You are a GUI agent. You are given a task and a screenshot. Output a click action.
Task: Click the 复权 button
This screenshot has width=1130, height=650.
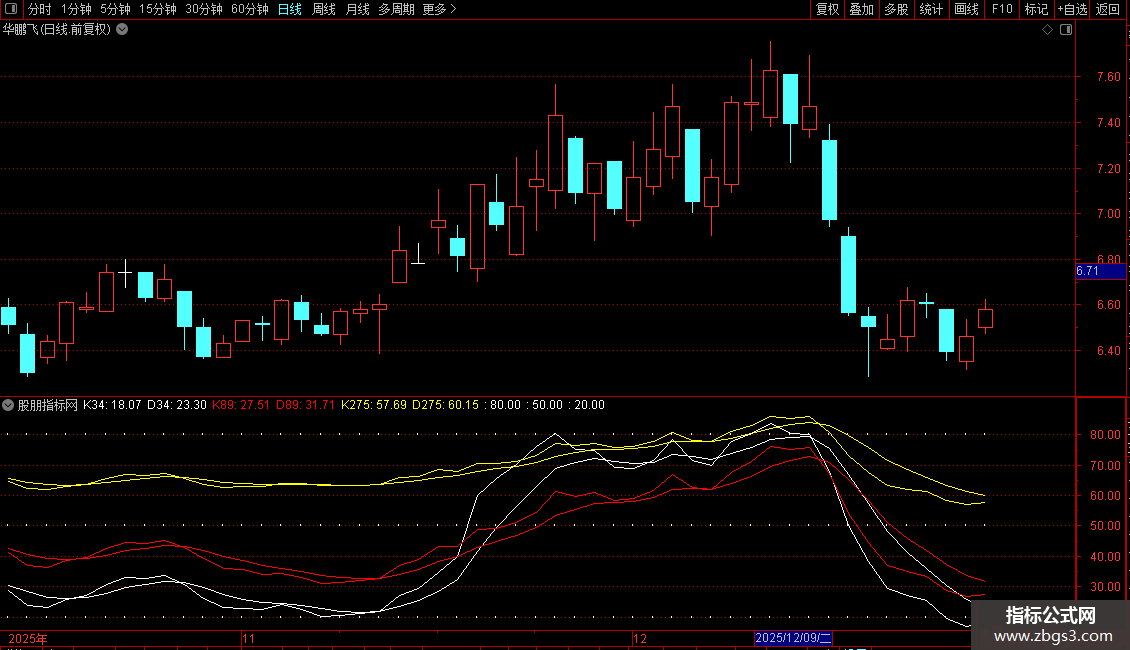[827, 9]
